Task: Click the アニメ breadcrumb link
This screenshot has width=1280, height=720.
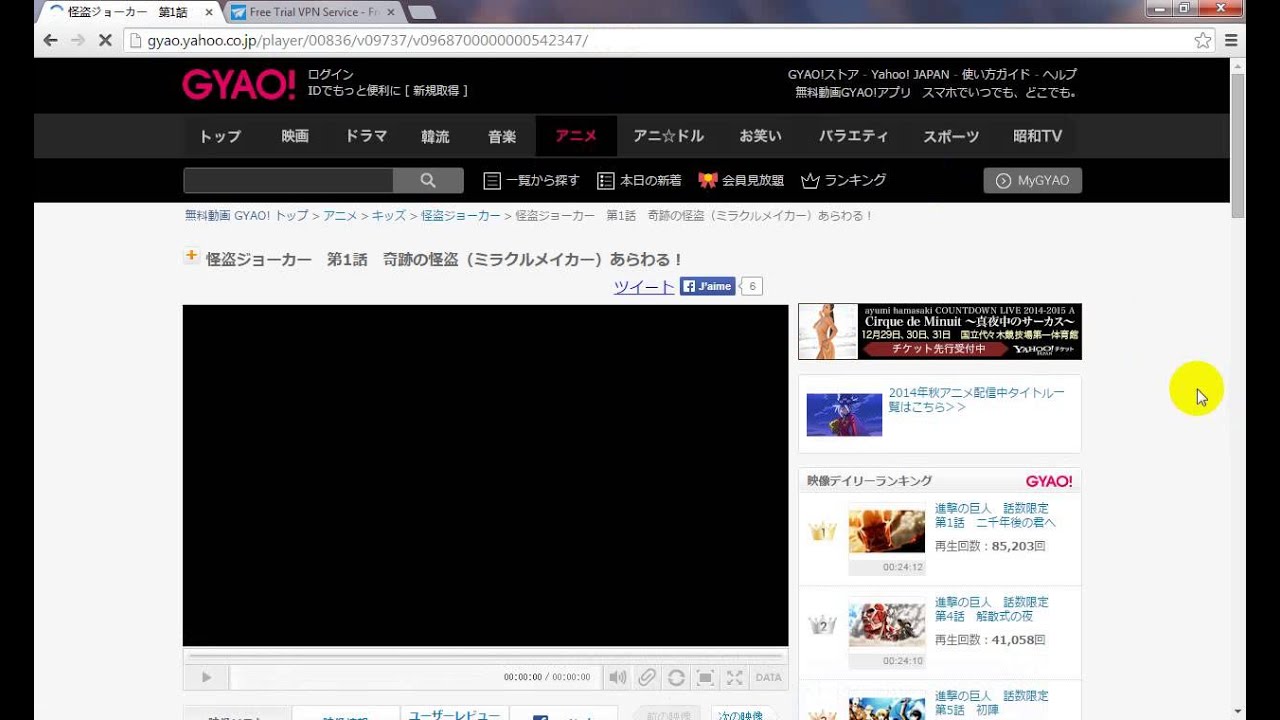Action: coord(340,216)
